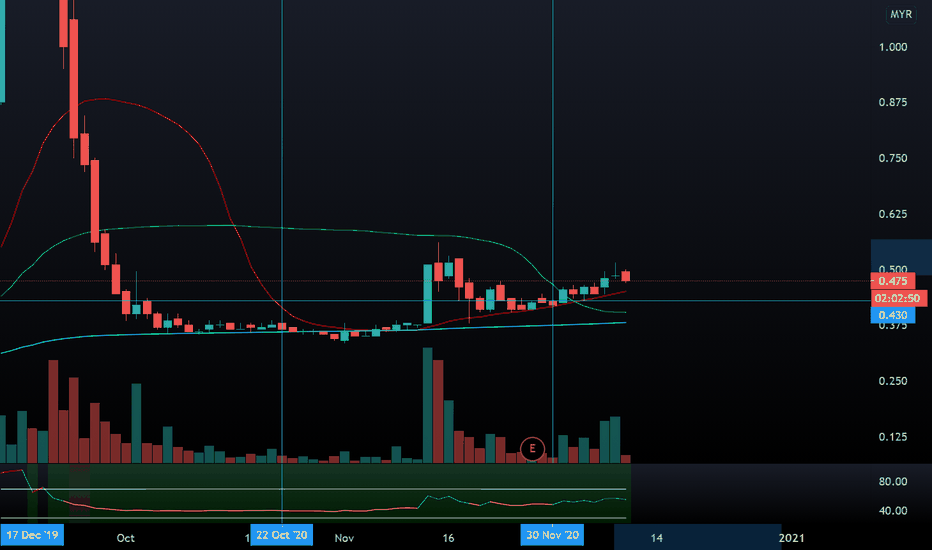Click the 80.00 indicator scale value
Screen dimensions: 932x550
893,482
